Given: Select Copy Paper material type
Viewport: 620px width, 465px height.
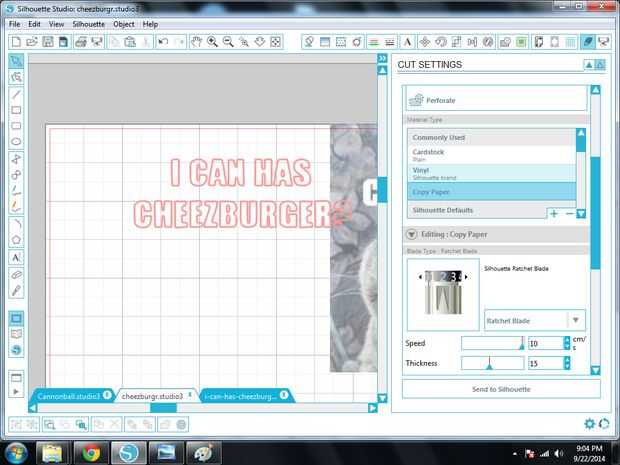Looking at the screenshot, I should (x=491, y=192).
